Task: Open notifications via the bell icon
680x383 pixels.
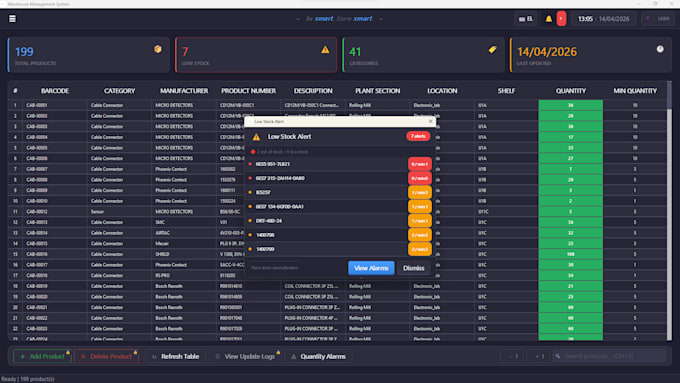Action: click(x=549, y=19)
